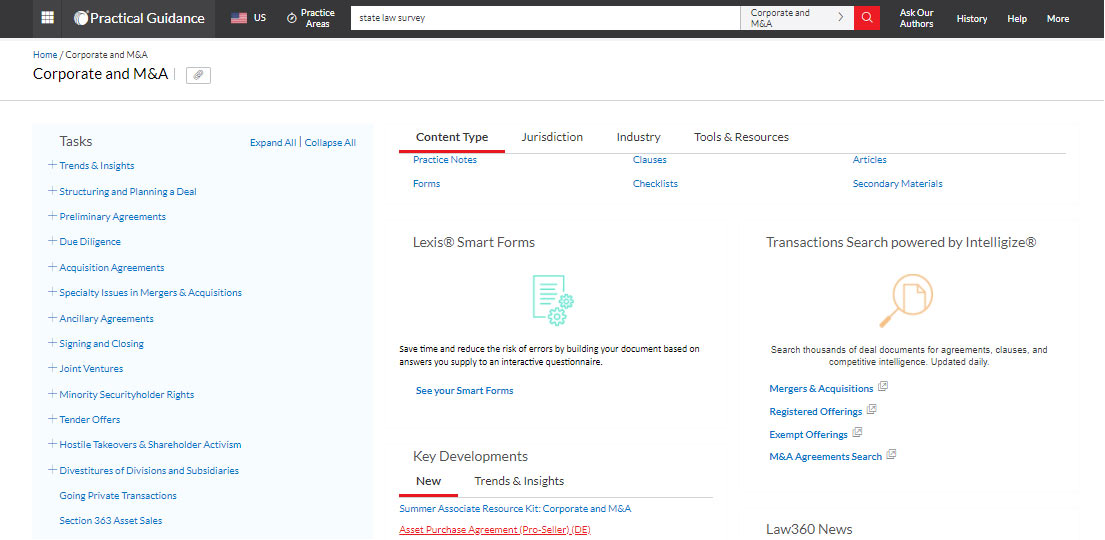Open Summer Associate Resource Kit link
1105x540 pixels.
(515, 508)
